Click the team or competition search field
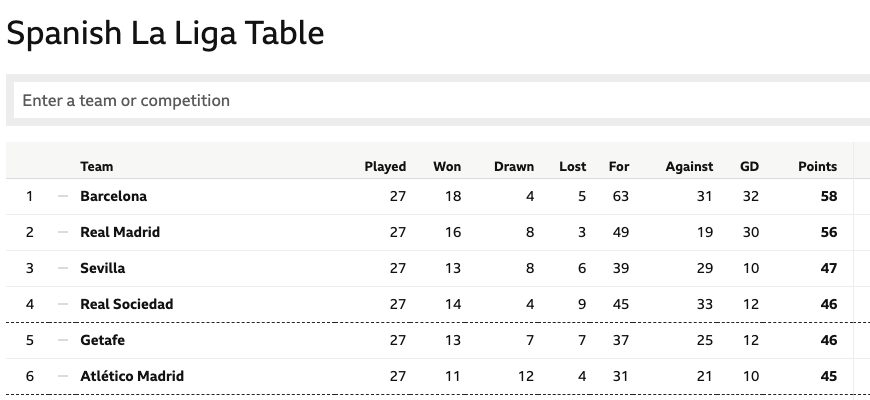This screenshot has height=400, width=870. coord(442,100)
